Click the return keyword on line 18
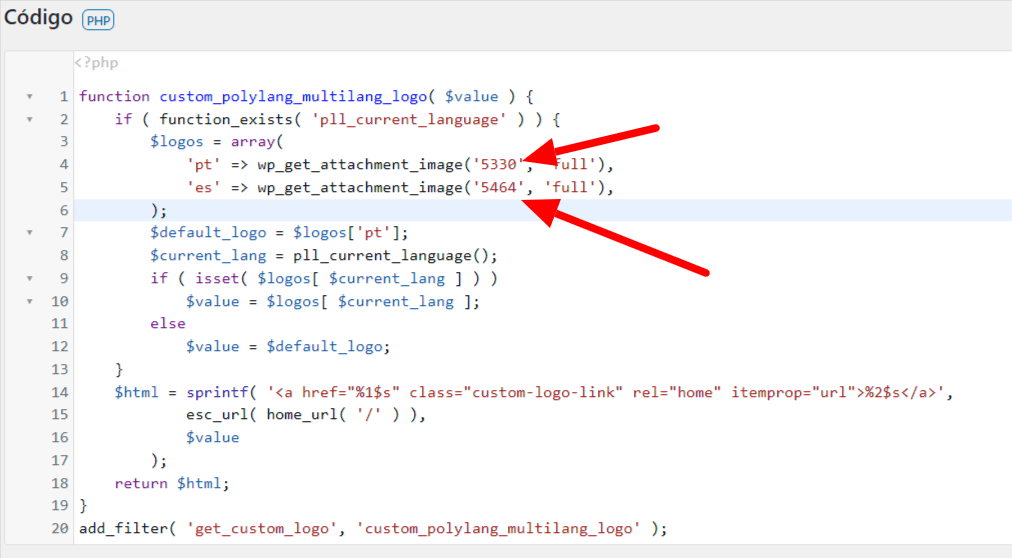This screenshot has height=558, width=1012. [141, 483]
